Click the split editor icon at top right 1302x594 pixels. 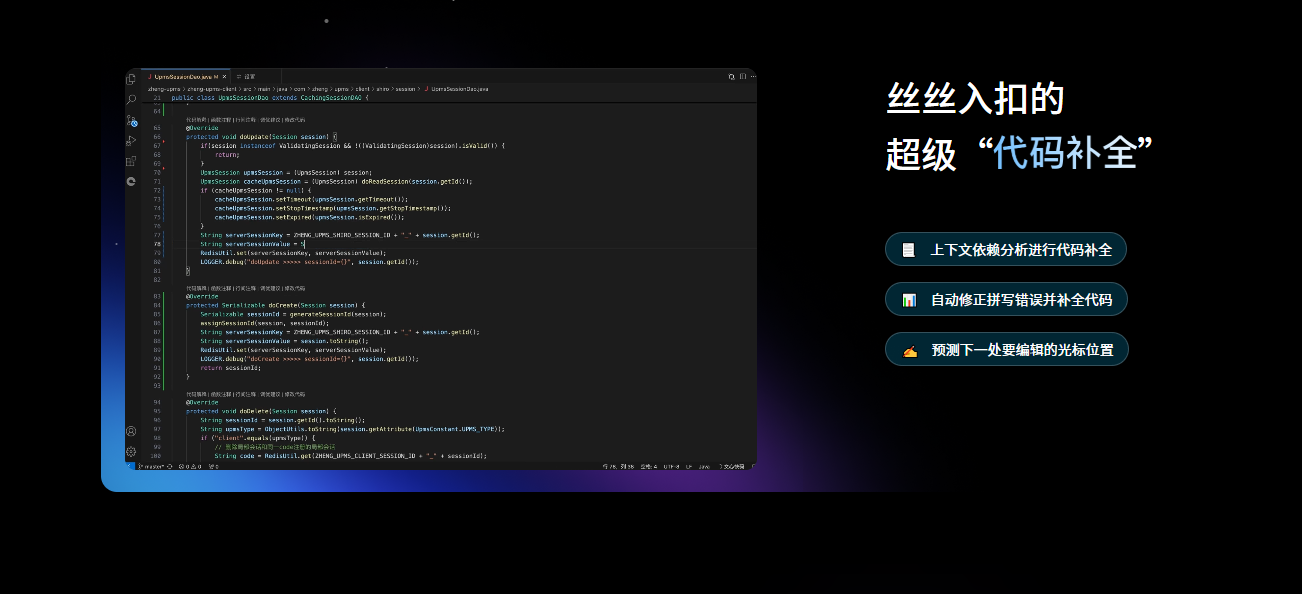tap(743, 76)
